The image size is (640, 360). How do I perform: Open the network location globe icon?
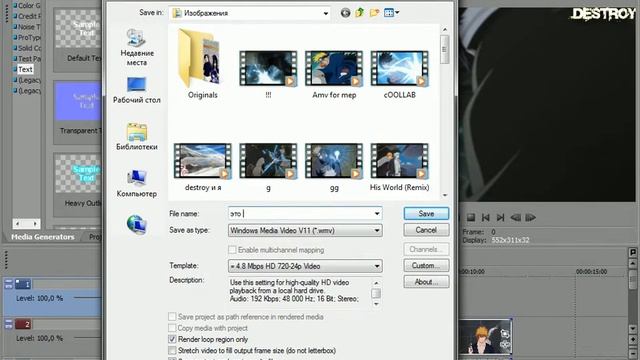click(137, 224)
